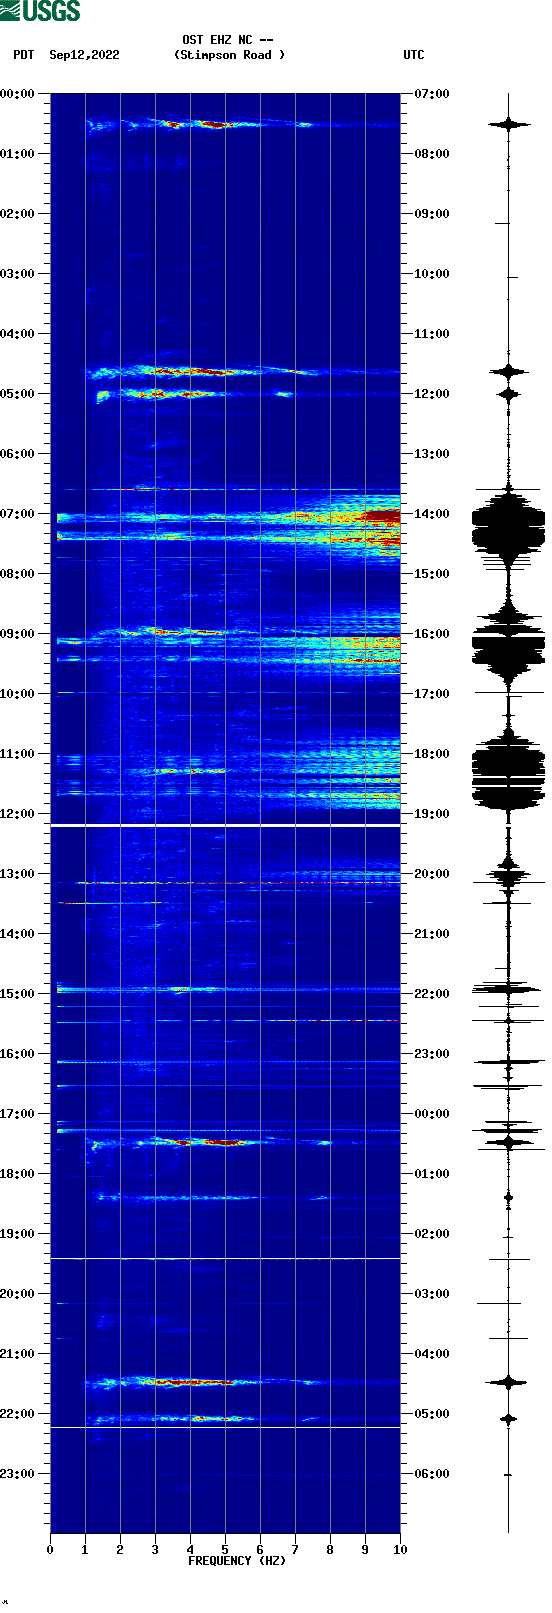
Task: Click the 17:00 label on PDT axis
Action: pos(17,1114)
